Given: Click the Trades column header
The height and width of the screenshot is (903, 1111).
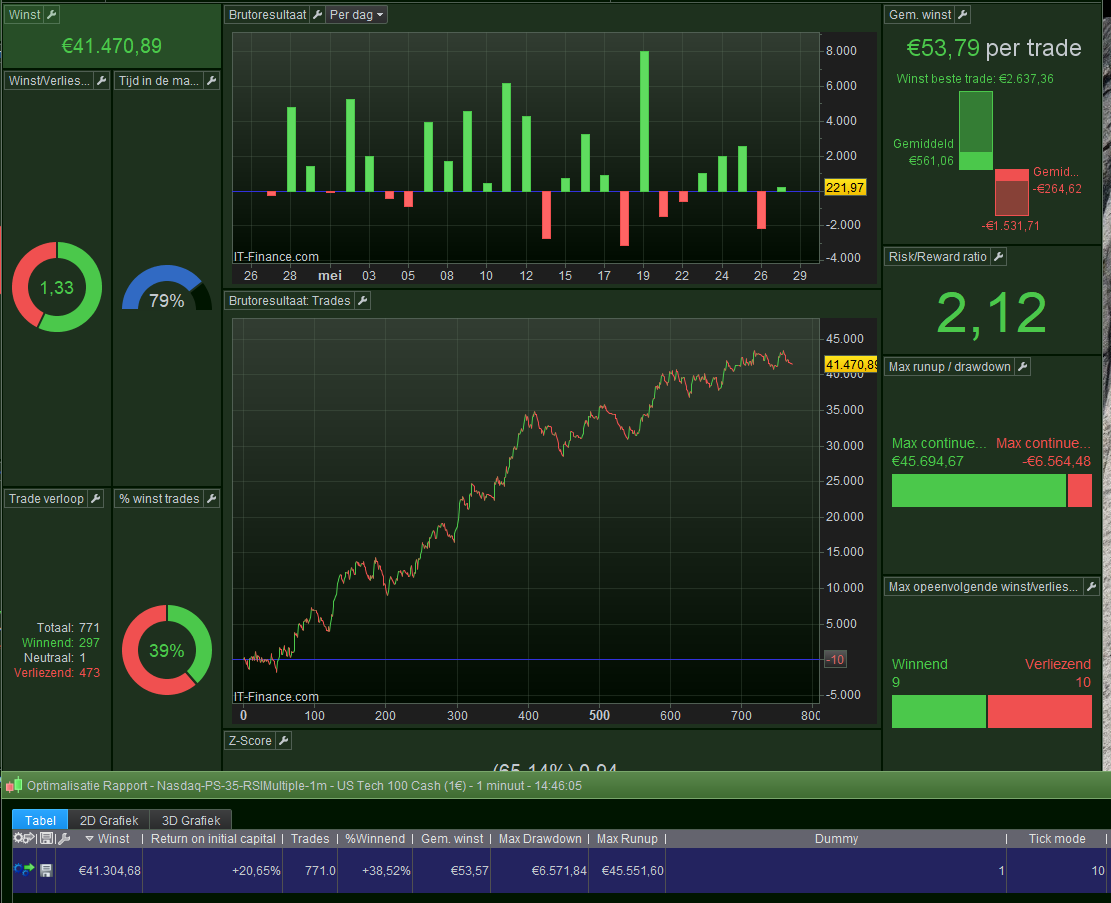Looking at the screenshot, I should tap(310, 838).
